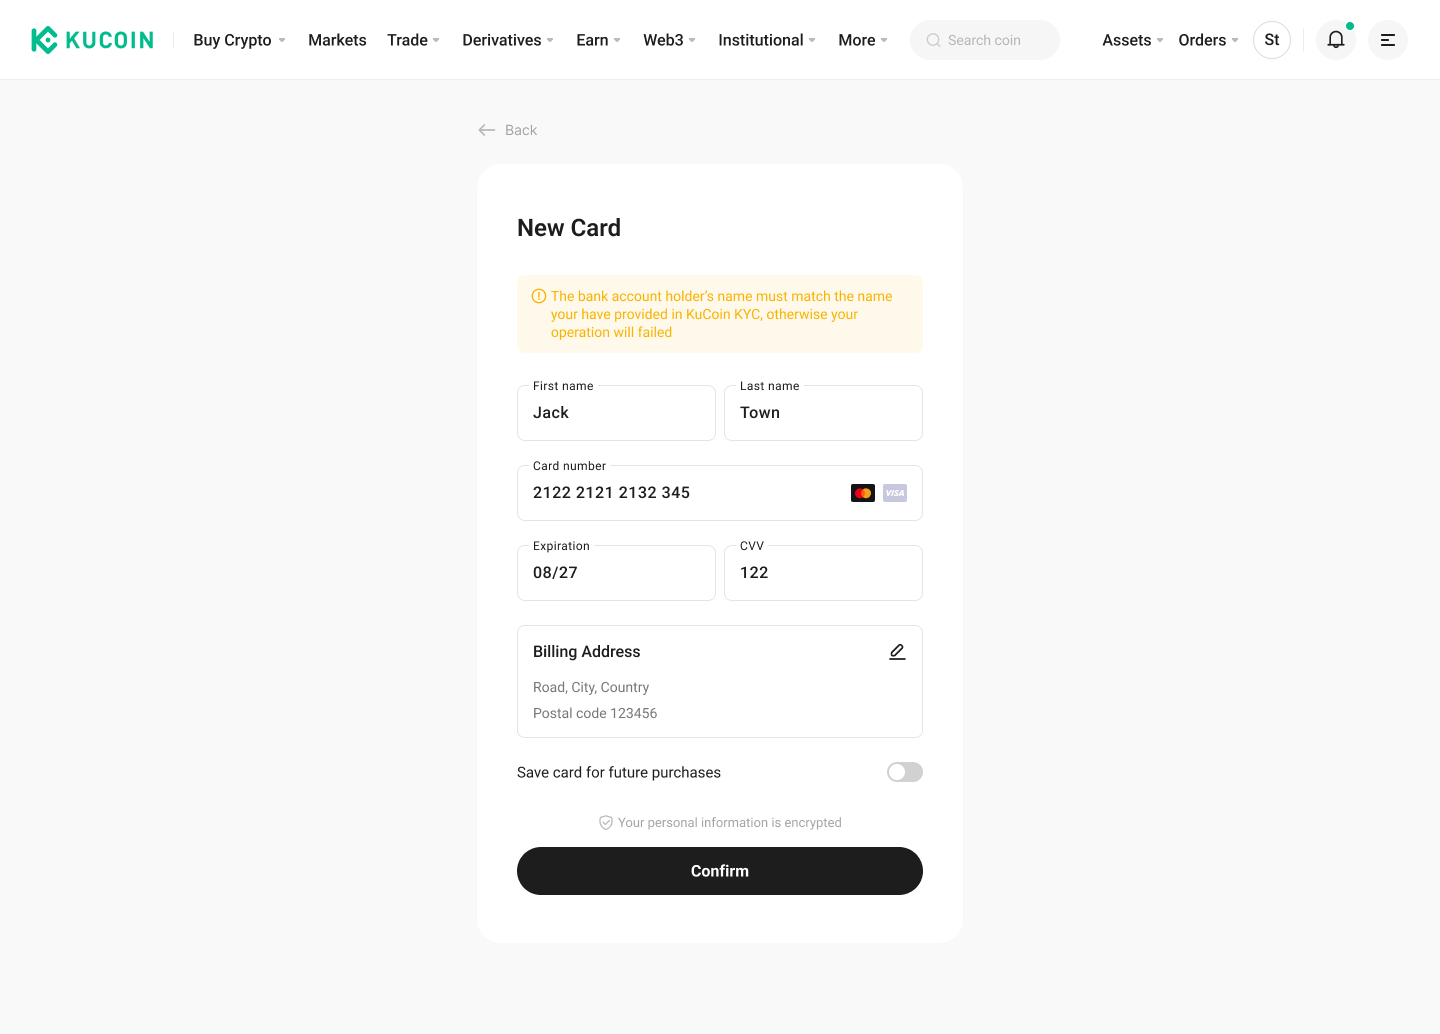Open the Earn menu
1440x1034 pixels.
coord(599,40)
